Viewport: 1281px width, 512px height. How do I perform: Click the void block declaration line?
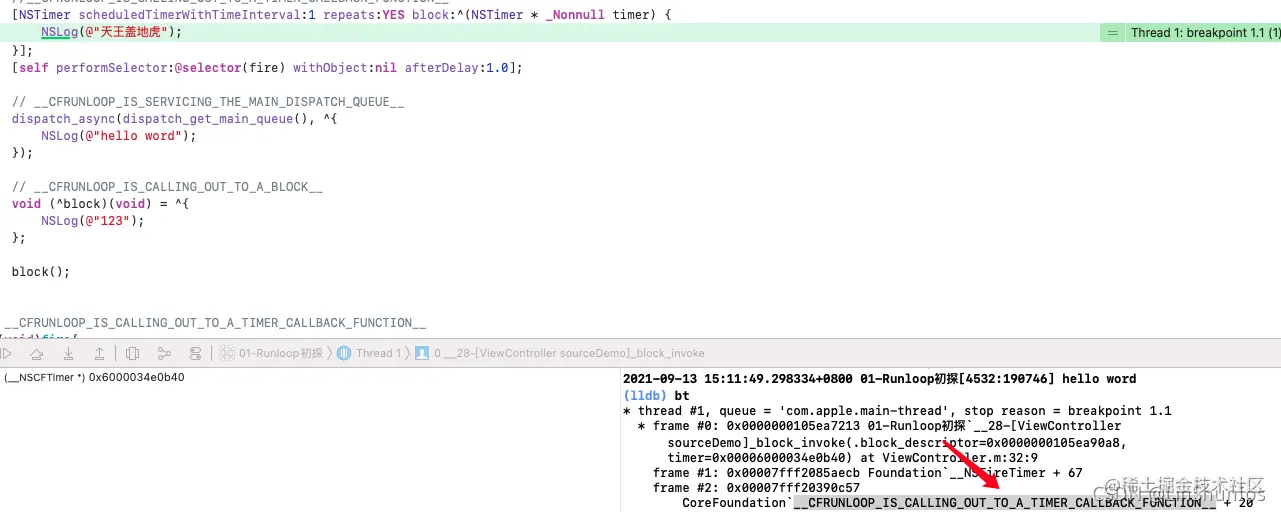[100, 204]
